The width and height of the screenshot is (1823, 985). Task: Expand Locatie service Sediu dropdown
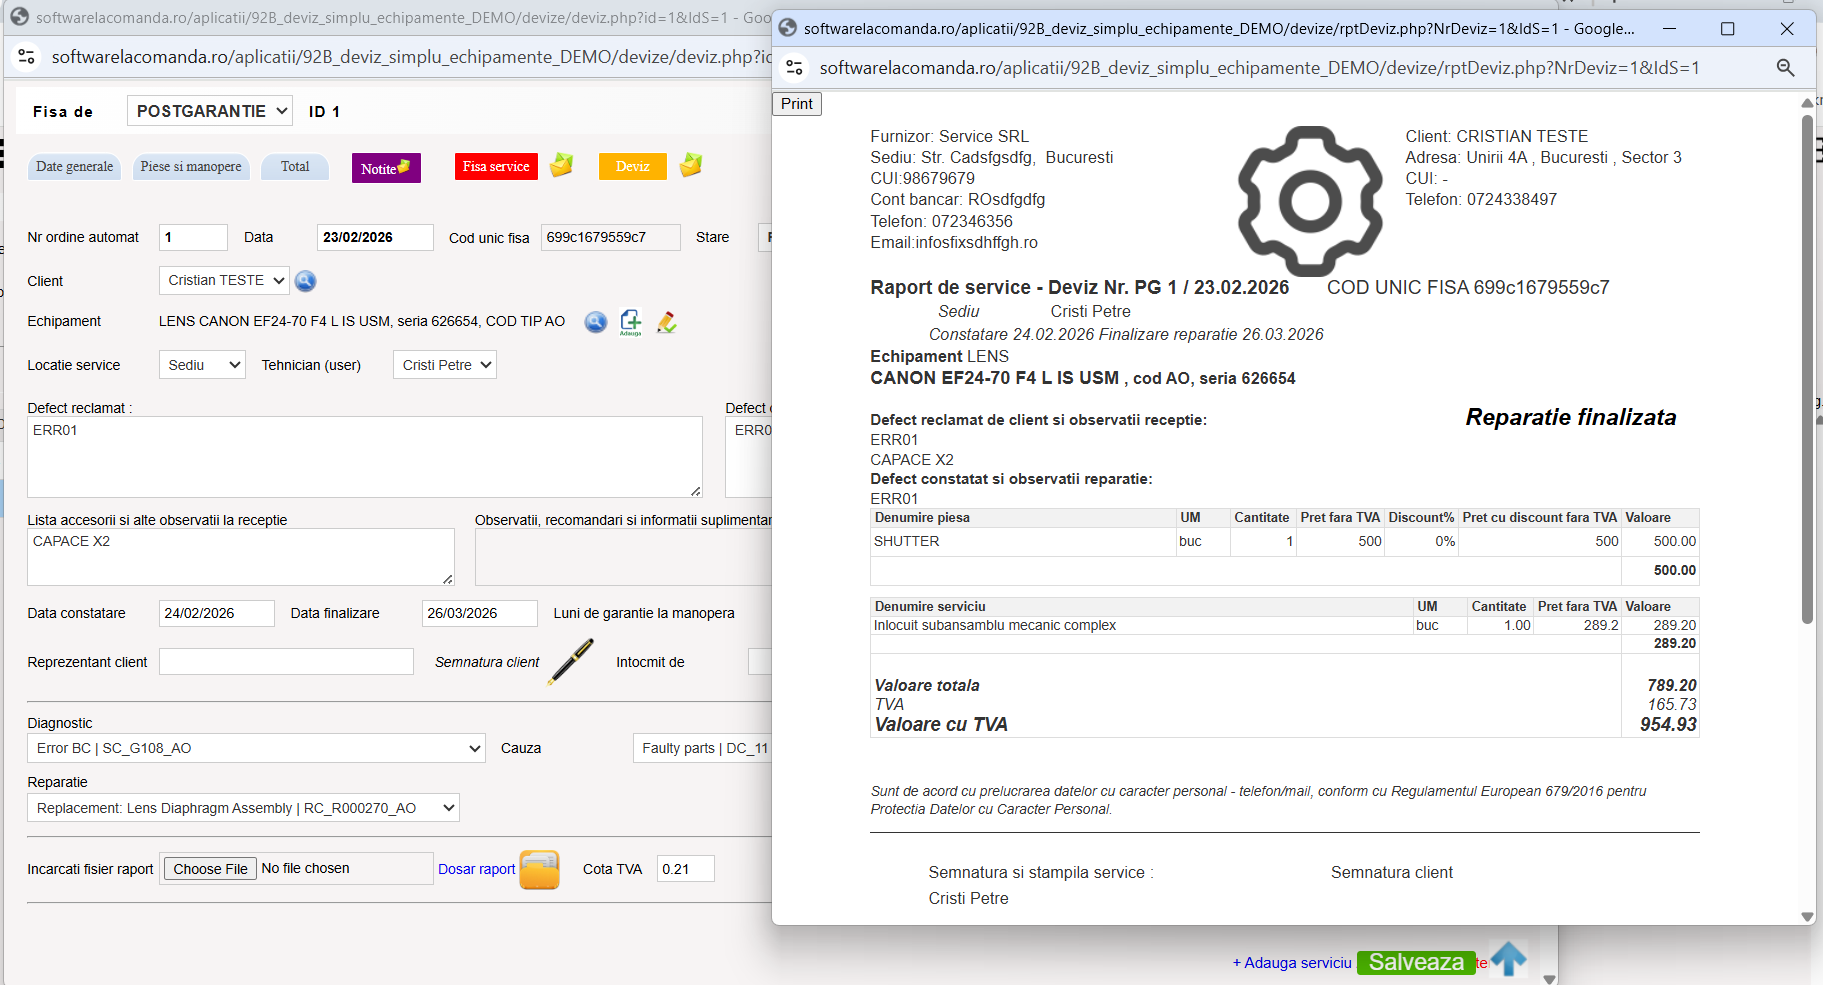(202, 365)
